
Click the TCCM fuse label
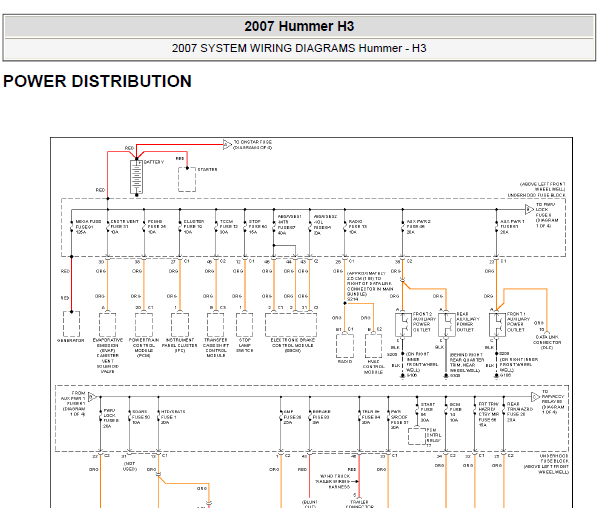(229, 227)
